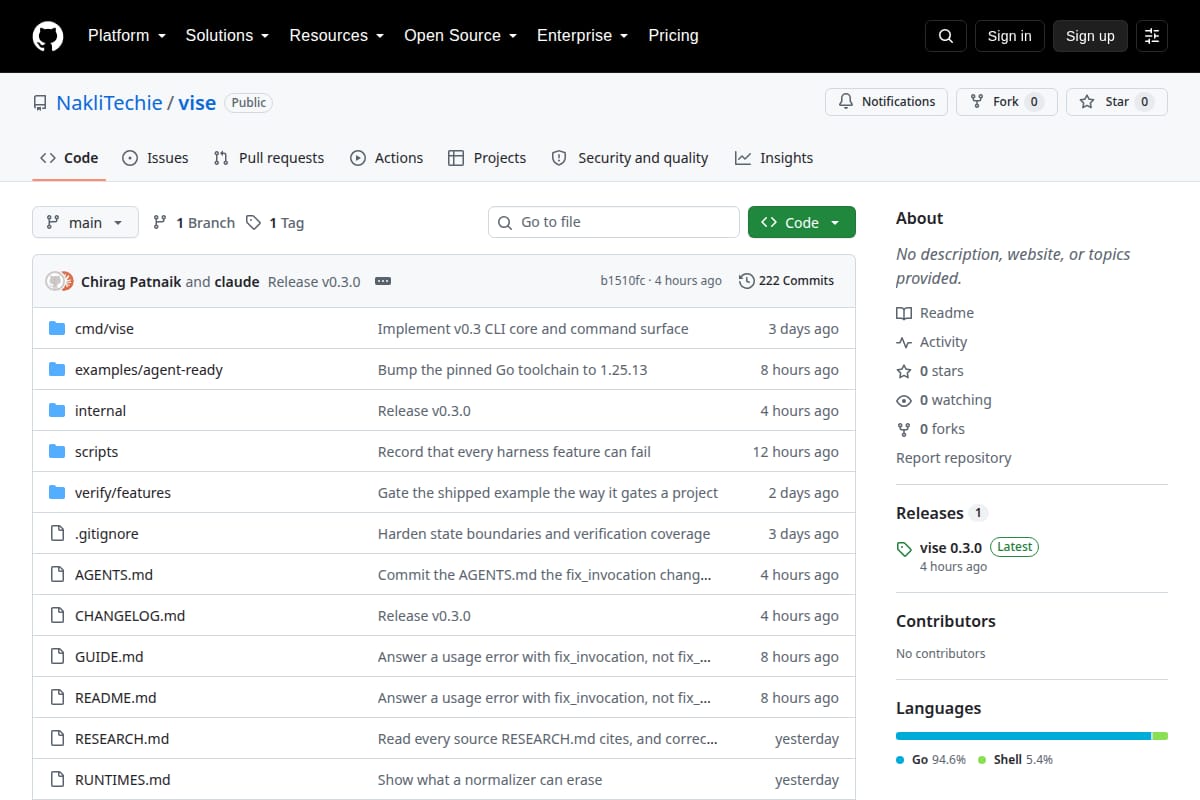1200x800 pixels.
Task: Switch to the Projects tab
Action: [x=487, y=158]
